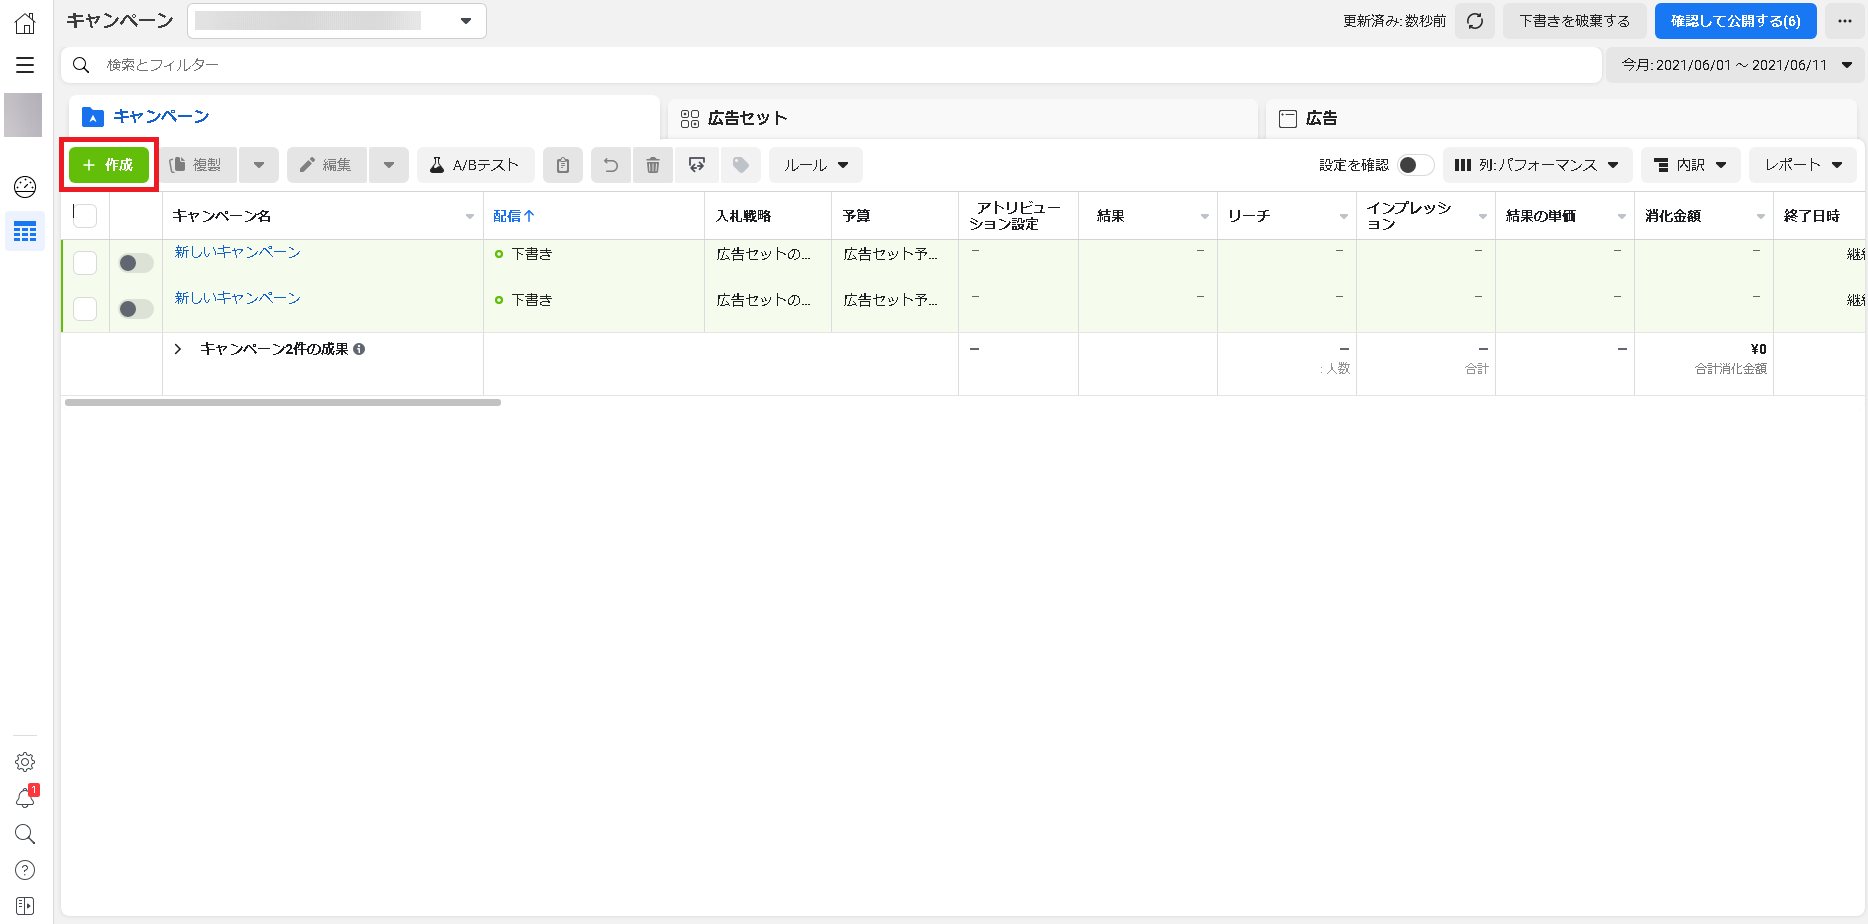This screenshot has height=924, width=1868.
Task: Open the three-dot more options menu
Action: click(x=1845, y=21)
